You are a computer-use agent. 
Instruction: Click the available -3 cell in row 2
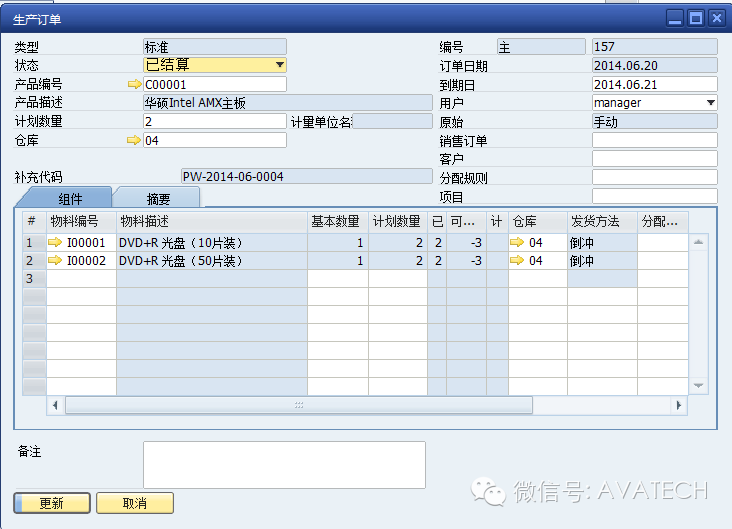(x=466, y=260)
